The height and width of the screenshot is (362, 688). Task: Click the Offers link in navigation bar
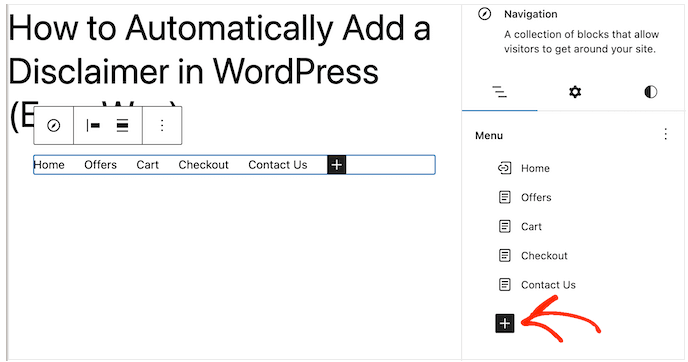(100, 165)
